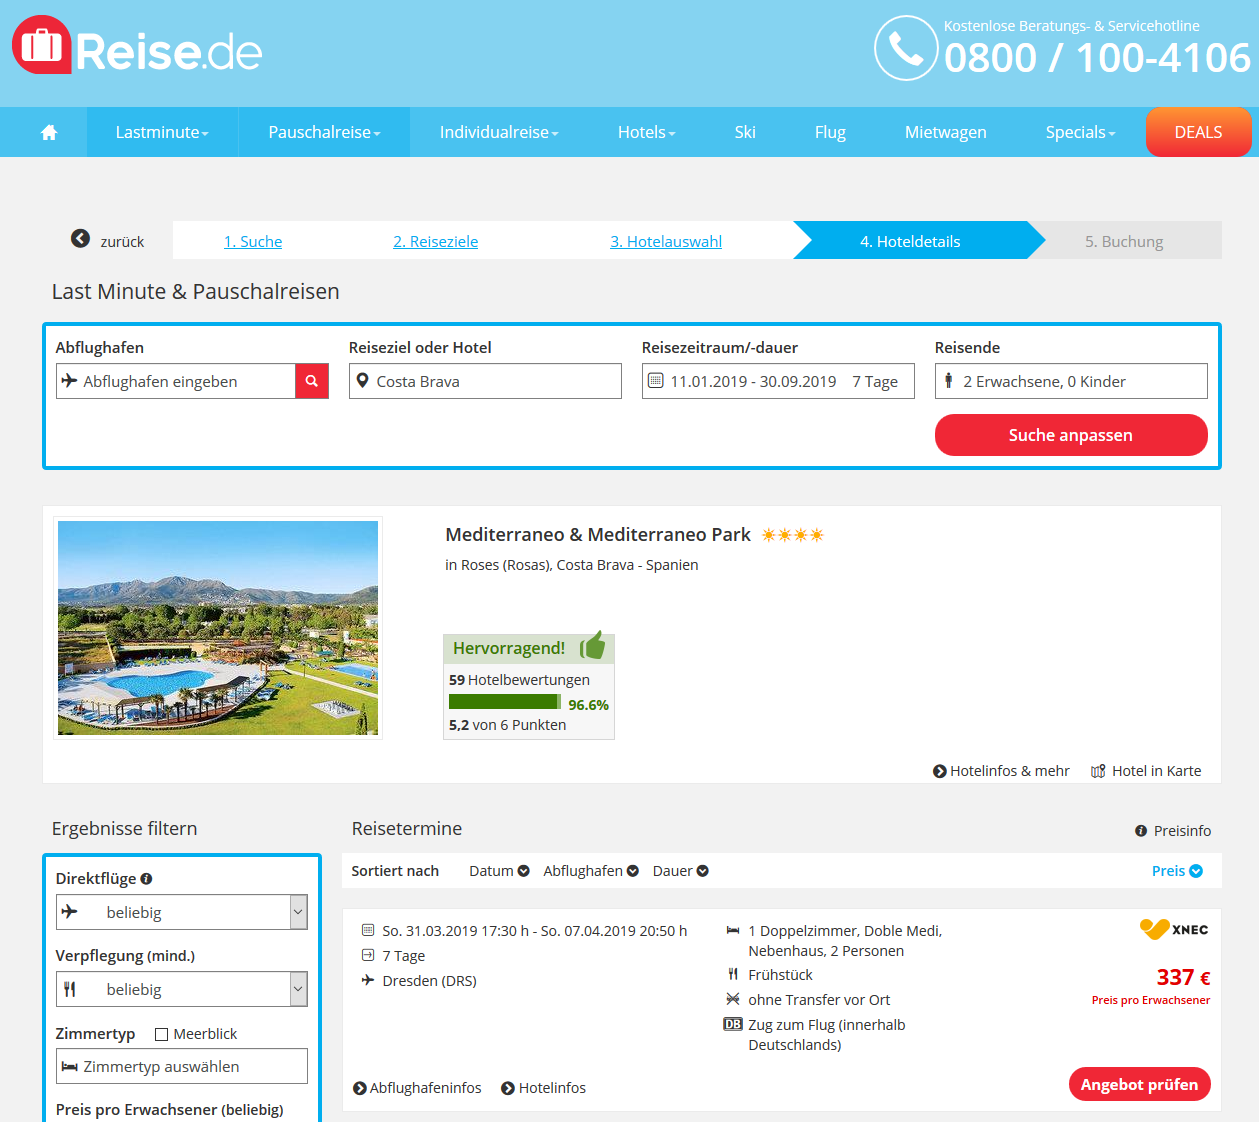Click the hotel rating percentage bar
The image size is (1259, 1122).
coord(504,703)
